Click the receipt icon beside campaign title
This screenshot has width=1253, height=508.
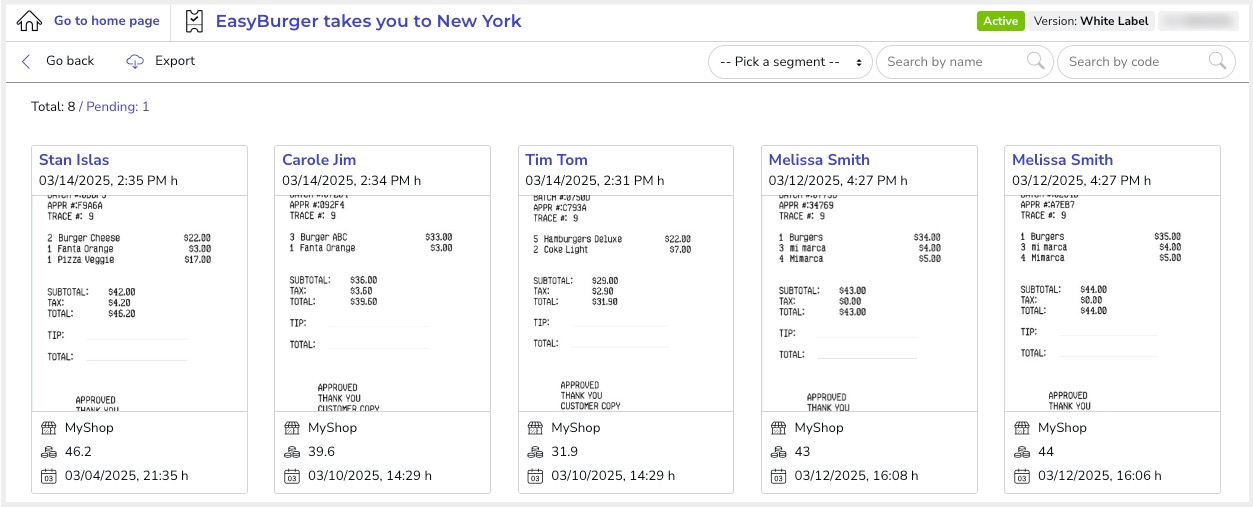(195, 21)
